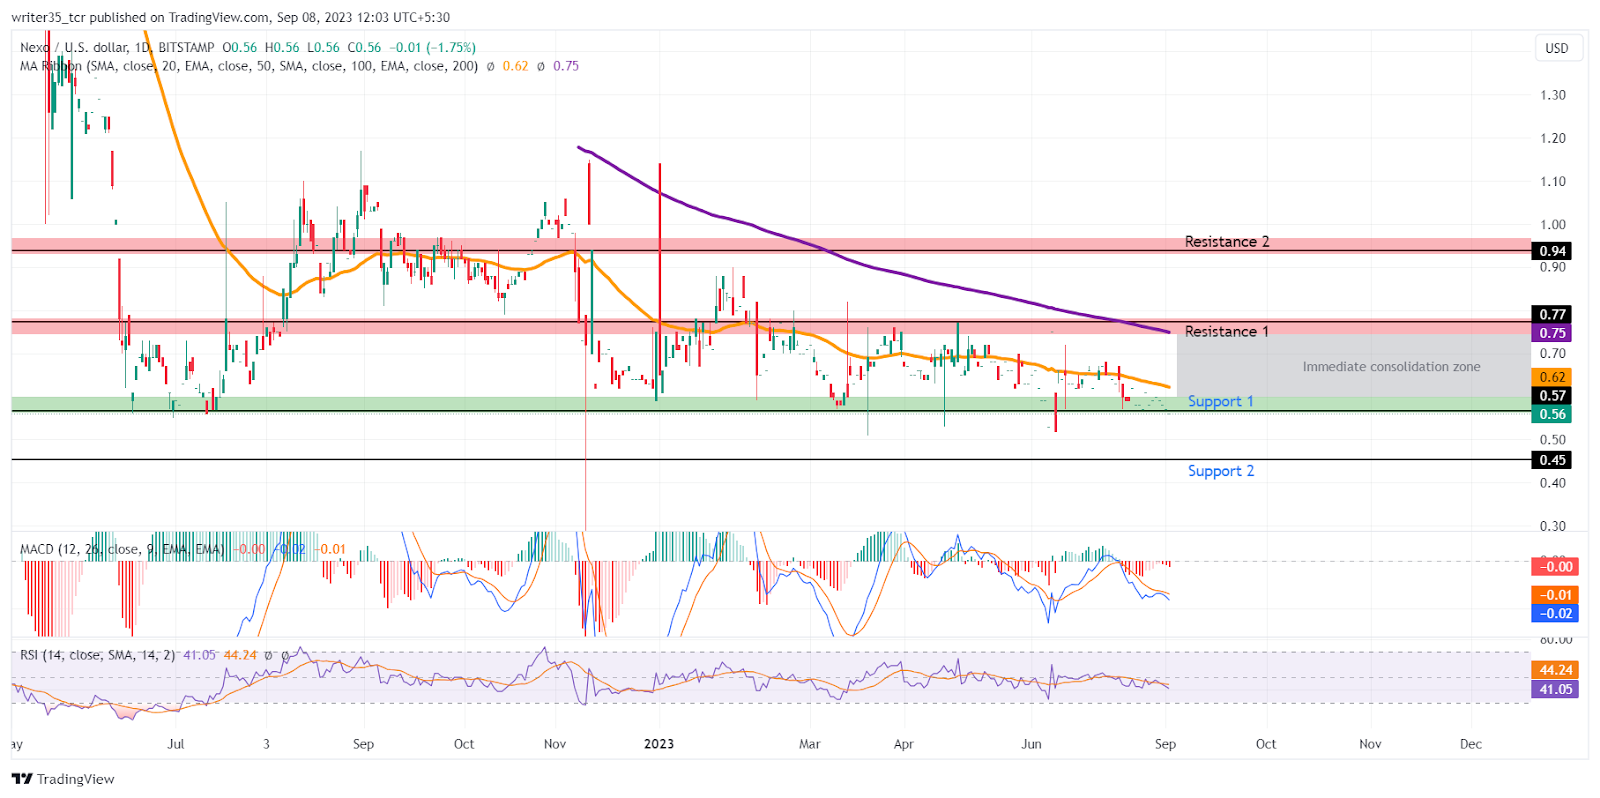Click the green 0.56 axis price tag
Screen dimensions: 1600x798
[1552, 414]
